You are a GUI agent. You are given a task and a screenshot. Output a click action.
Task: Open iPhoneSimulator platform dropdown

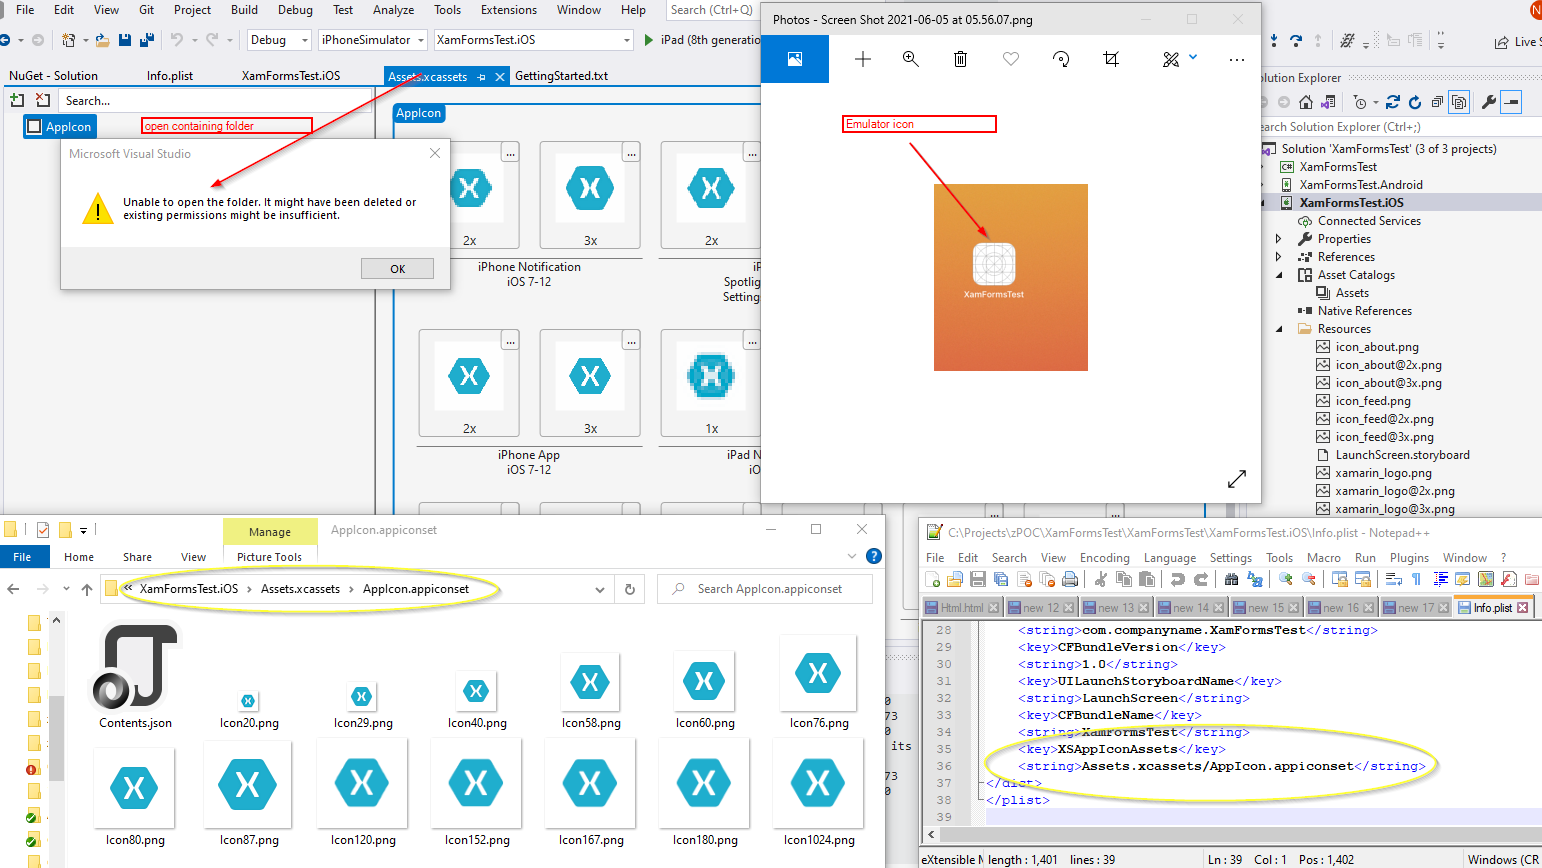click(373, 40)
